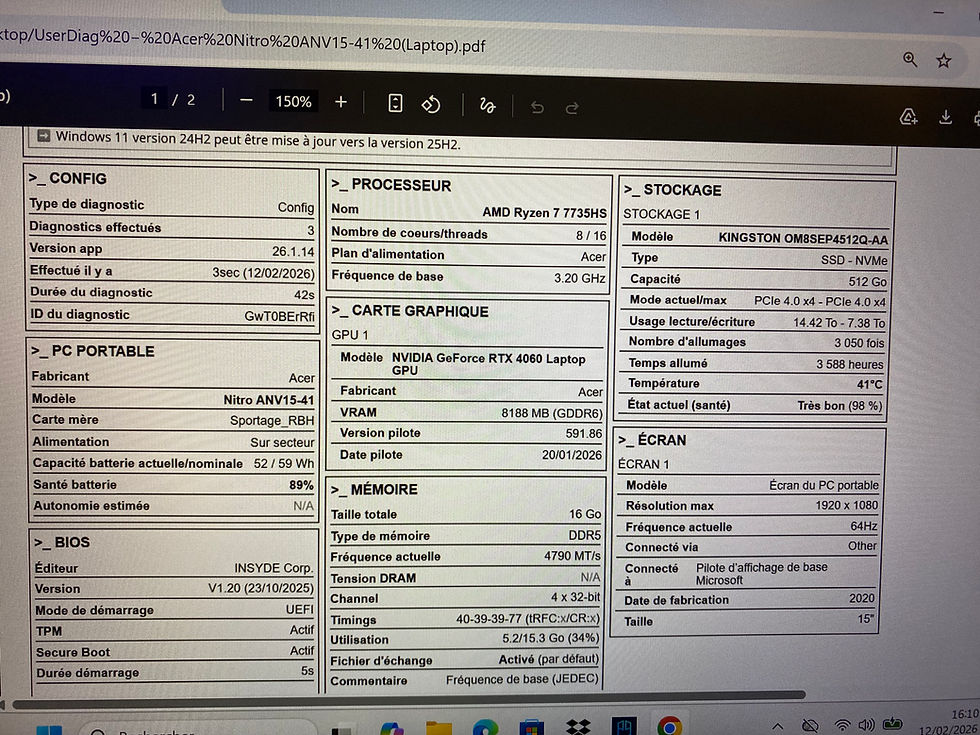Select driver version 591.86
This screenshot has height=735, width=980.
(584, 434)
